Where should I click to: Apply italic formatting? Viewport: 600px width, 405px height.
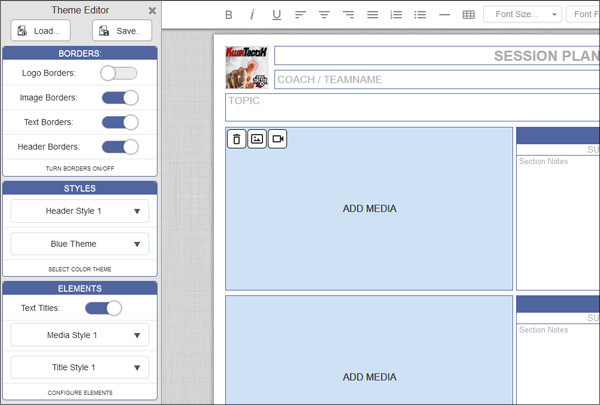point(252,15)
